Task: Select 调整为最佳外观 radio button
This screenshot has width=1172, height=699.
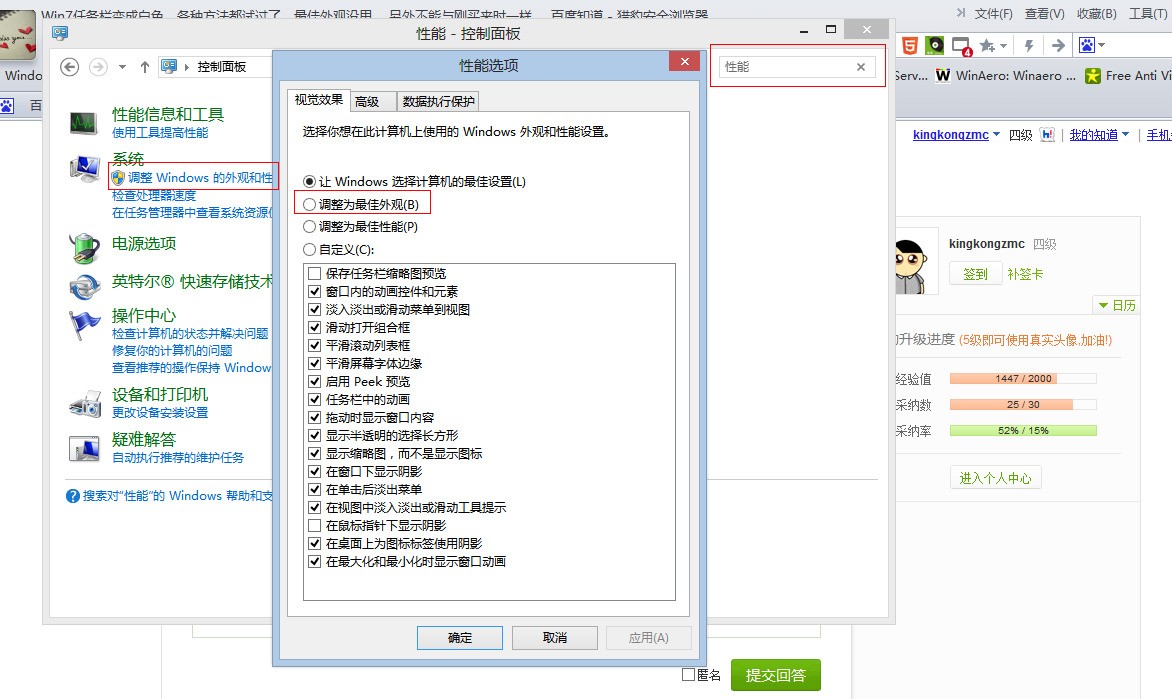Action: point(309,204)
